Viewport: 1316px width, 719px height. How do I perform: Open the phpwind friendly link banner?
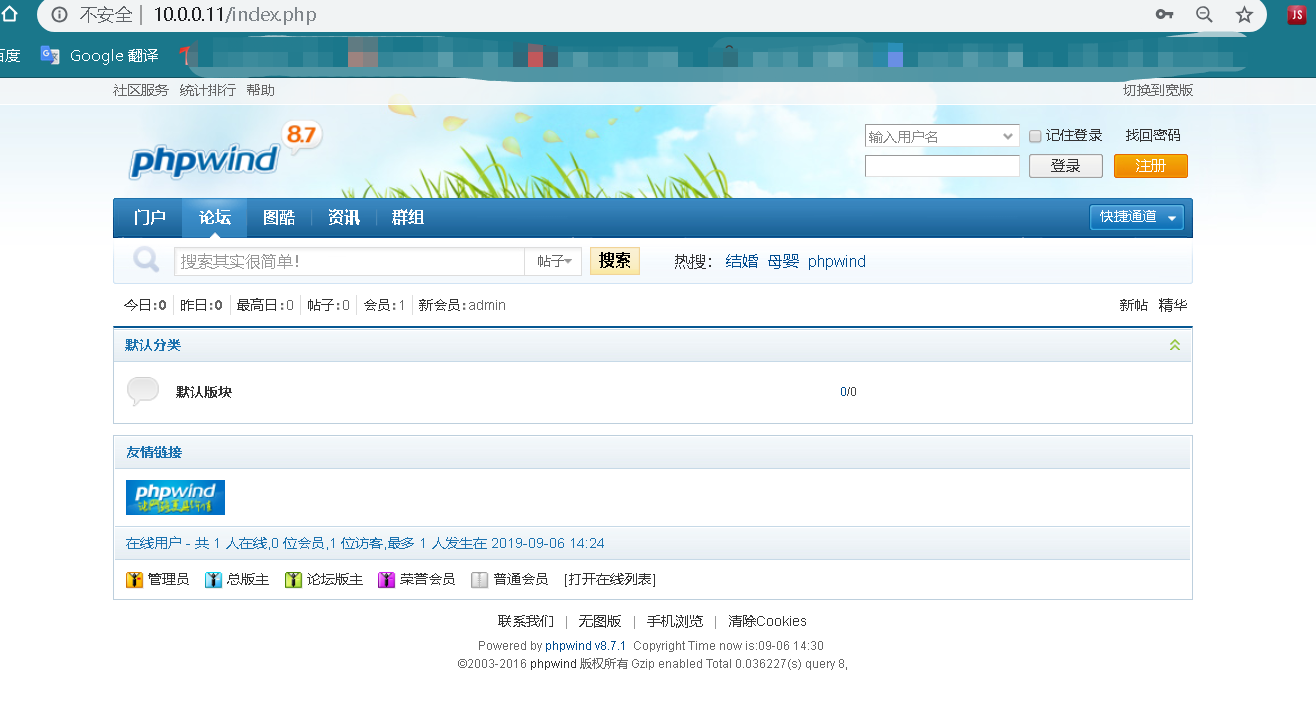pyautogui.click(x=175, y=497)
